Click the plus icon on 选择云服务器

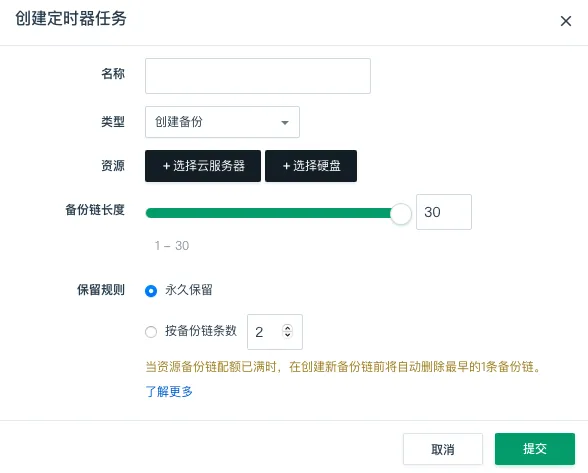(166, 166)
